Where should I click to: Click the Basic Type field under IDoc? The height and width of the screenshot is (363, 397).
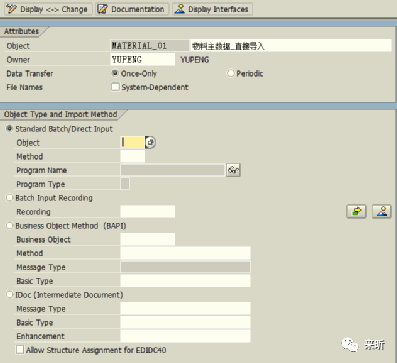185,322
